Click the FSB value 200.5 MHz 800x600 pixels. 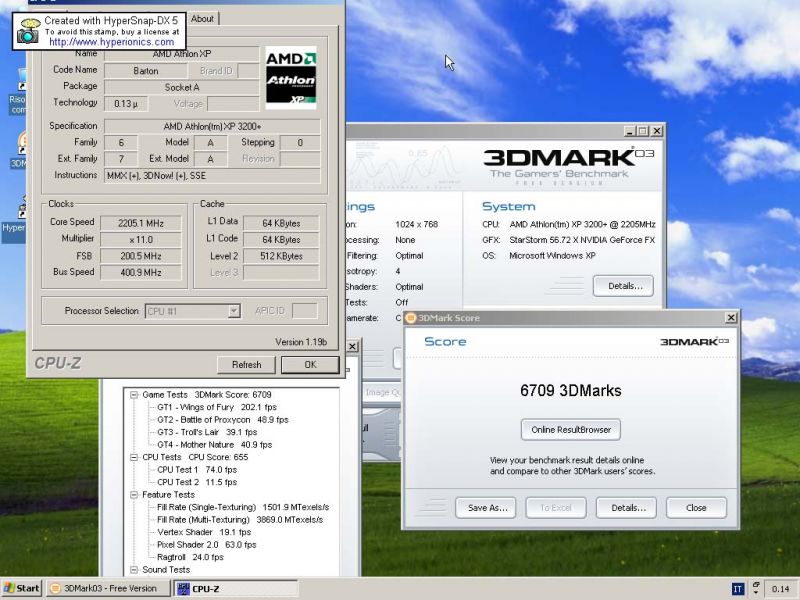point(141,256)
